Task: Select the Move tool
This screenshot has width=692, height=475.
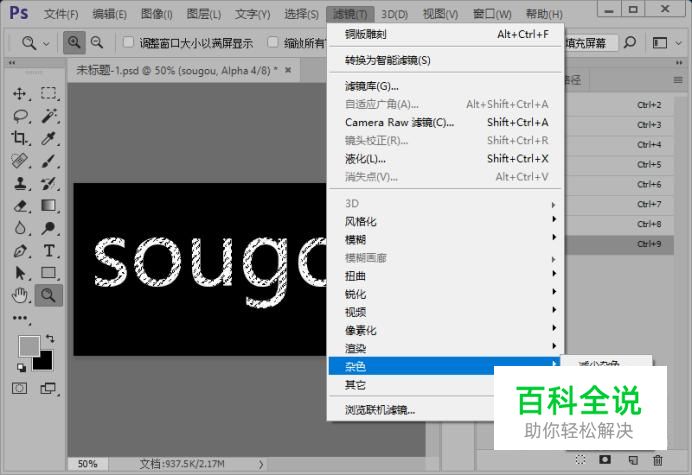Action: (19, 94)
